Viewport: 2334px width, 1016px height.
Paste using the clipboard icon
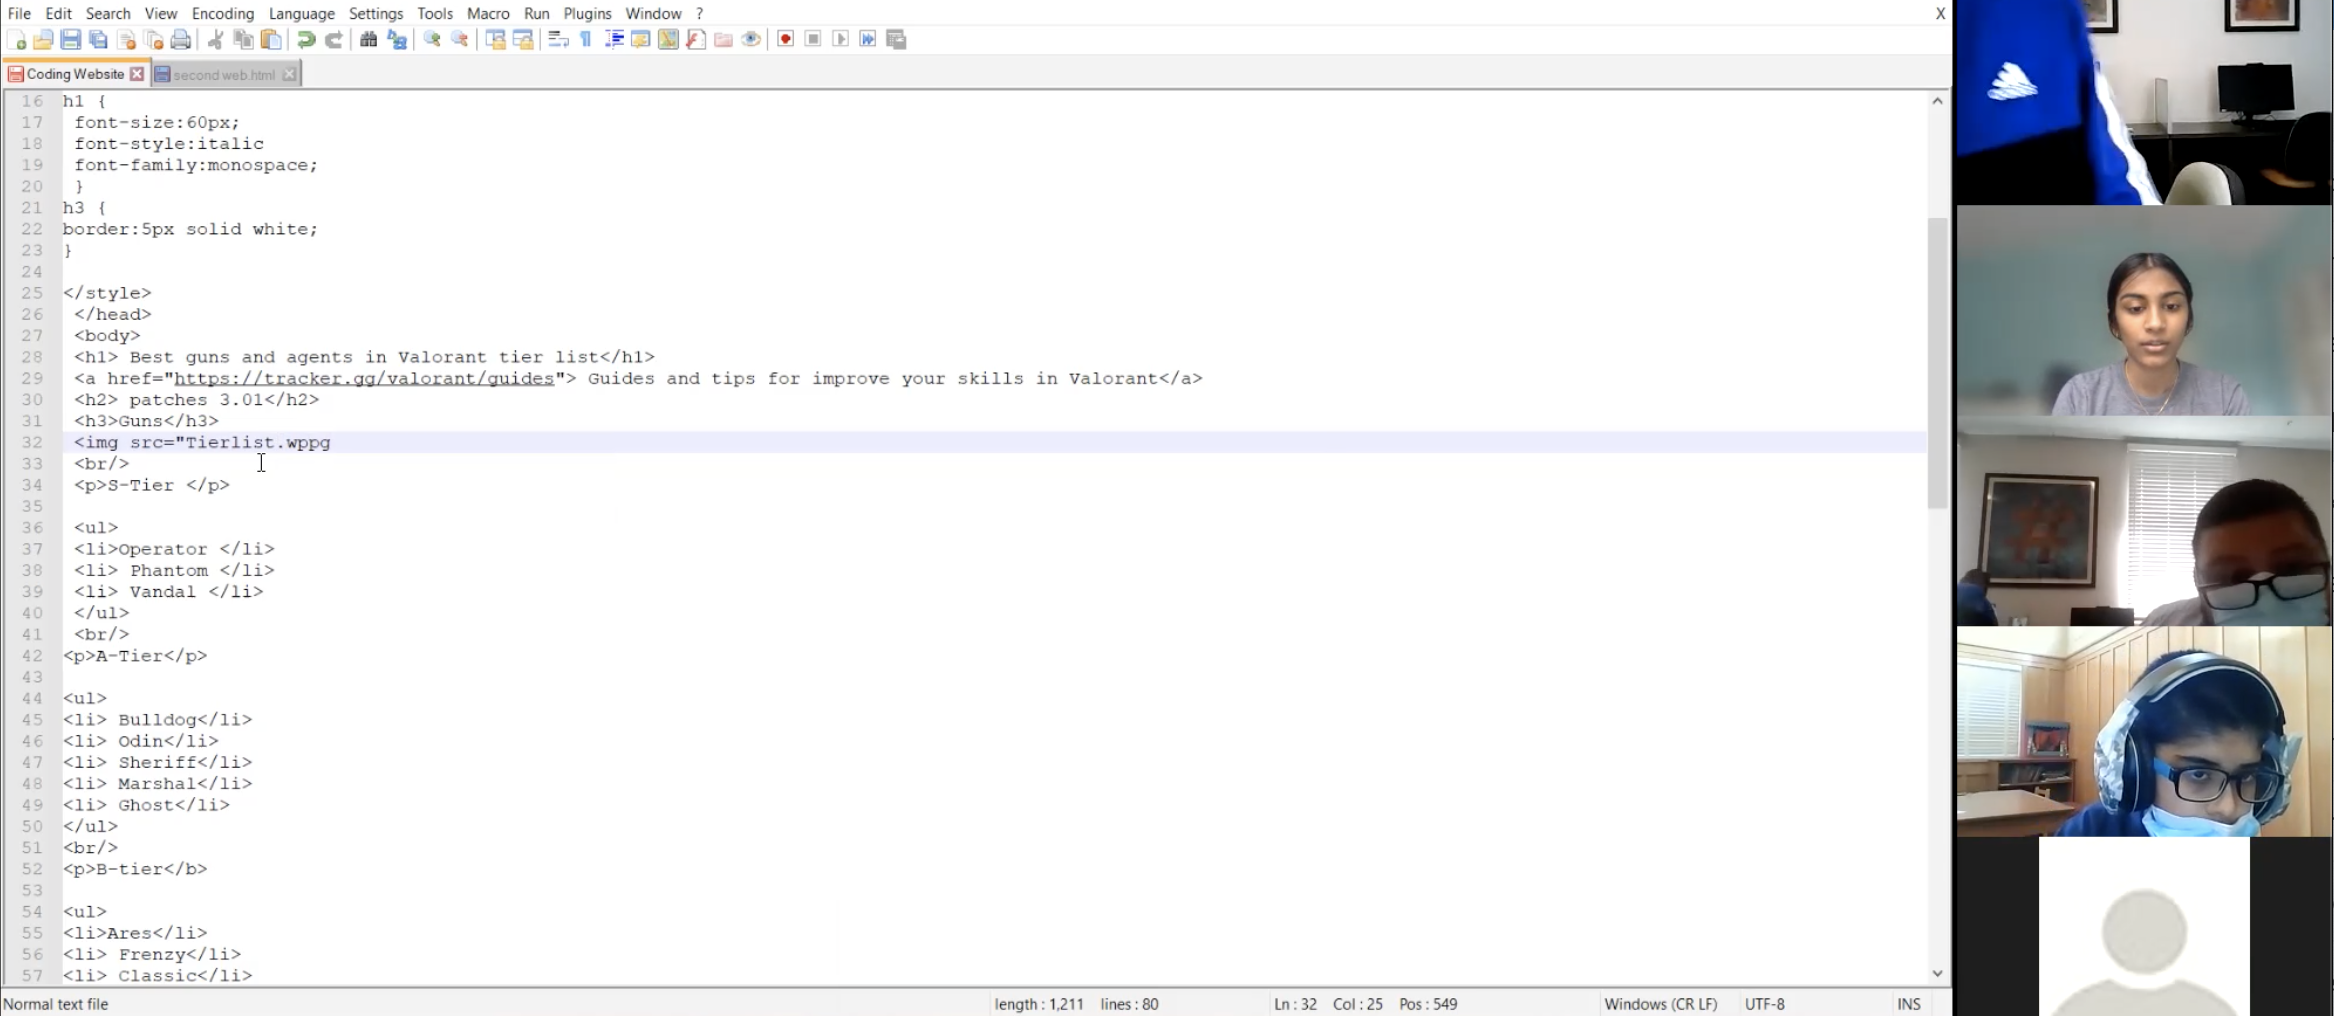point(271,39)
